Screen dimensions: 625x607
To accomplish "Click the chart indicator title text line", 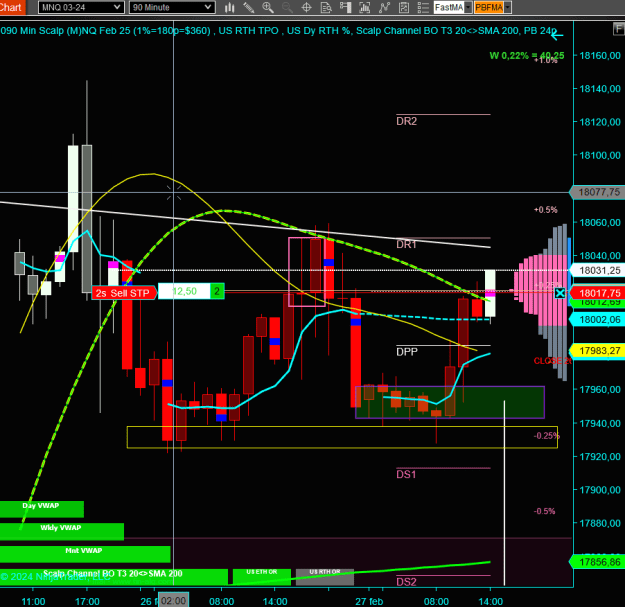I will pyautogui.click(x=278, y=31).
